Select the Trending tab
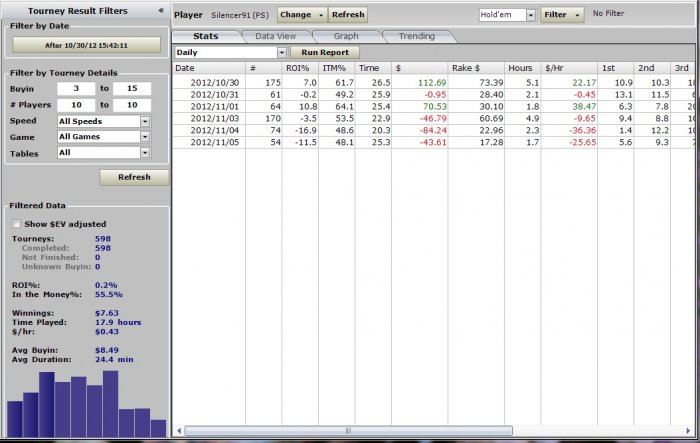This screenshot has width=700, height=443. coord(416,36)
